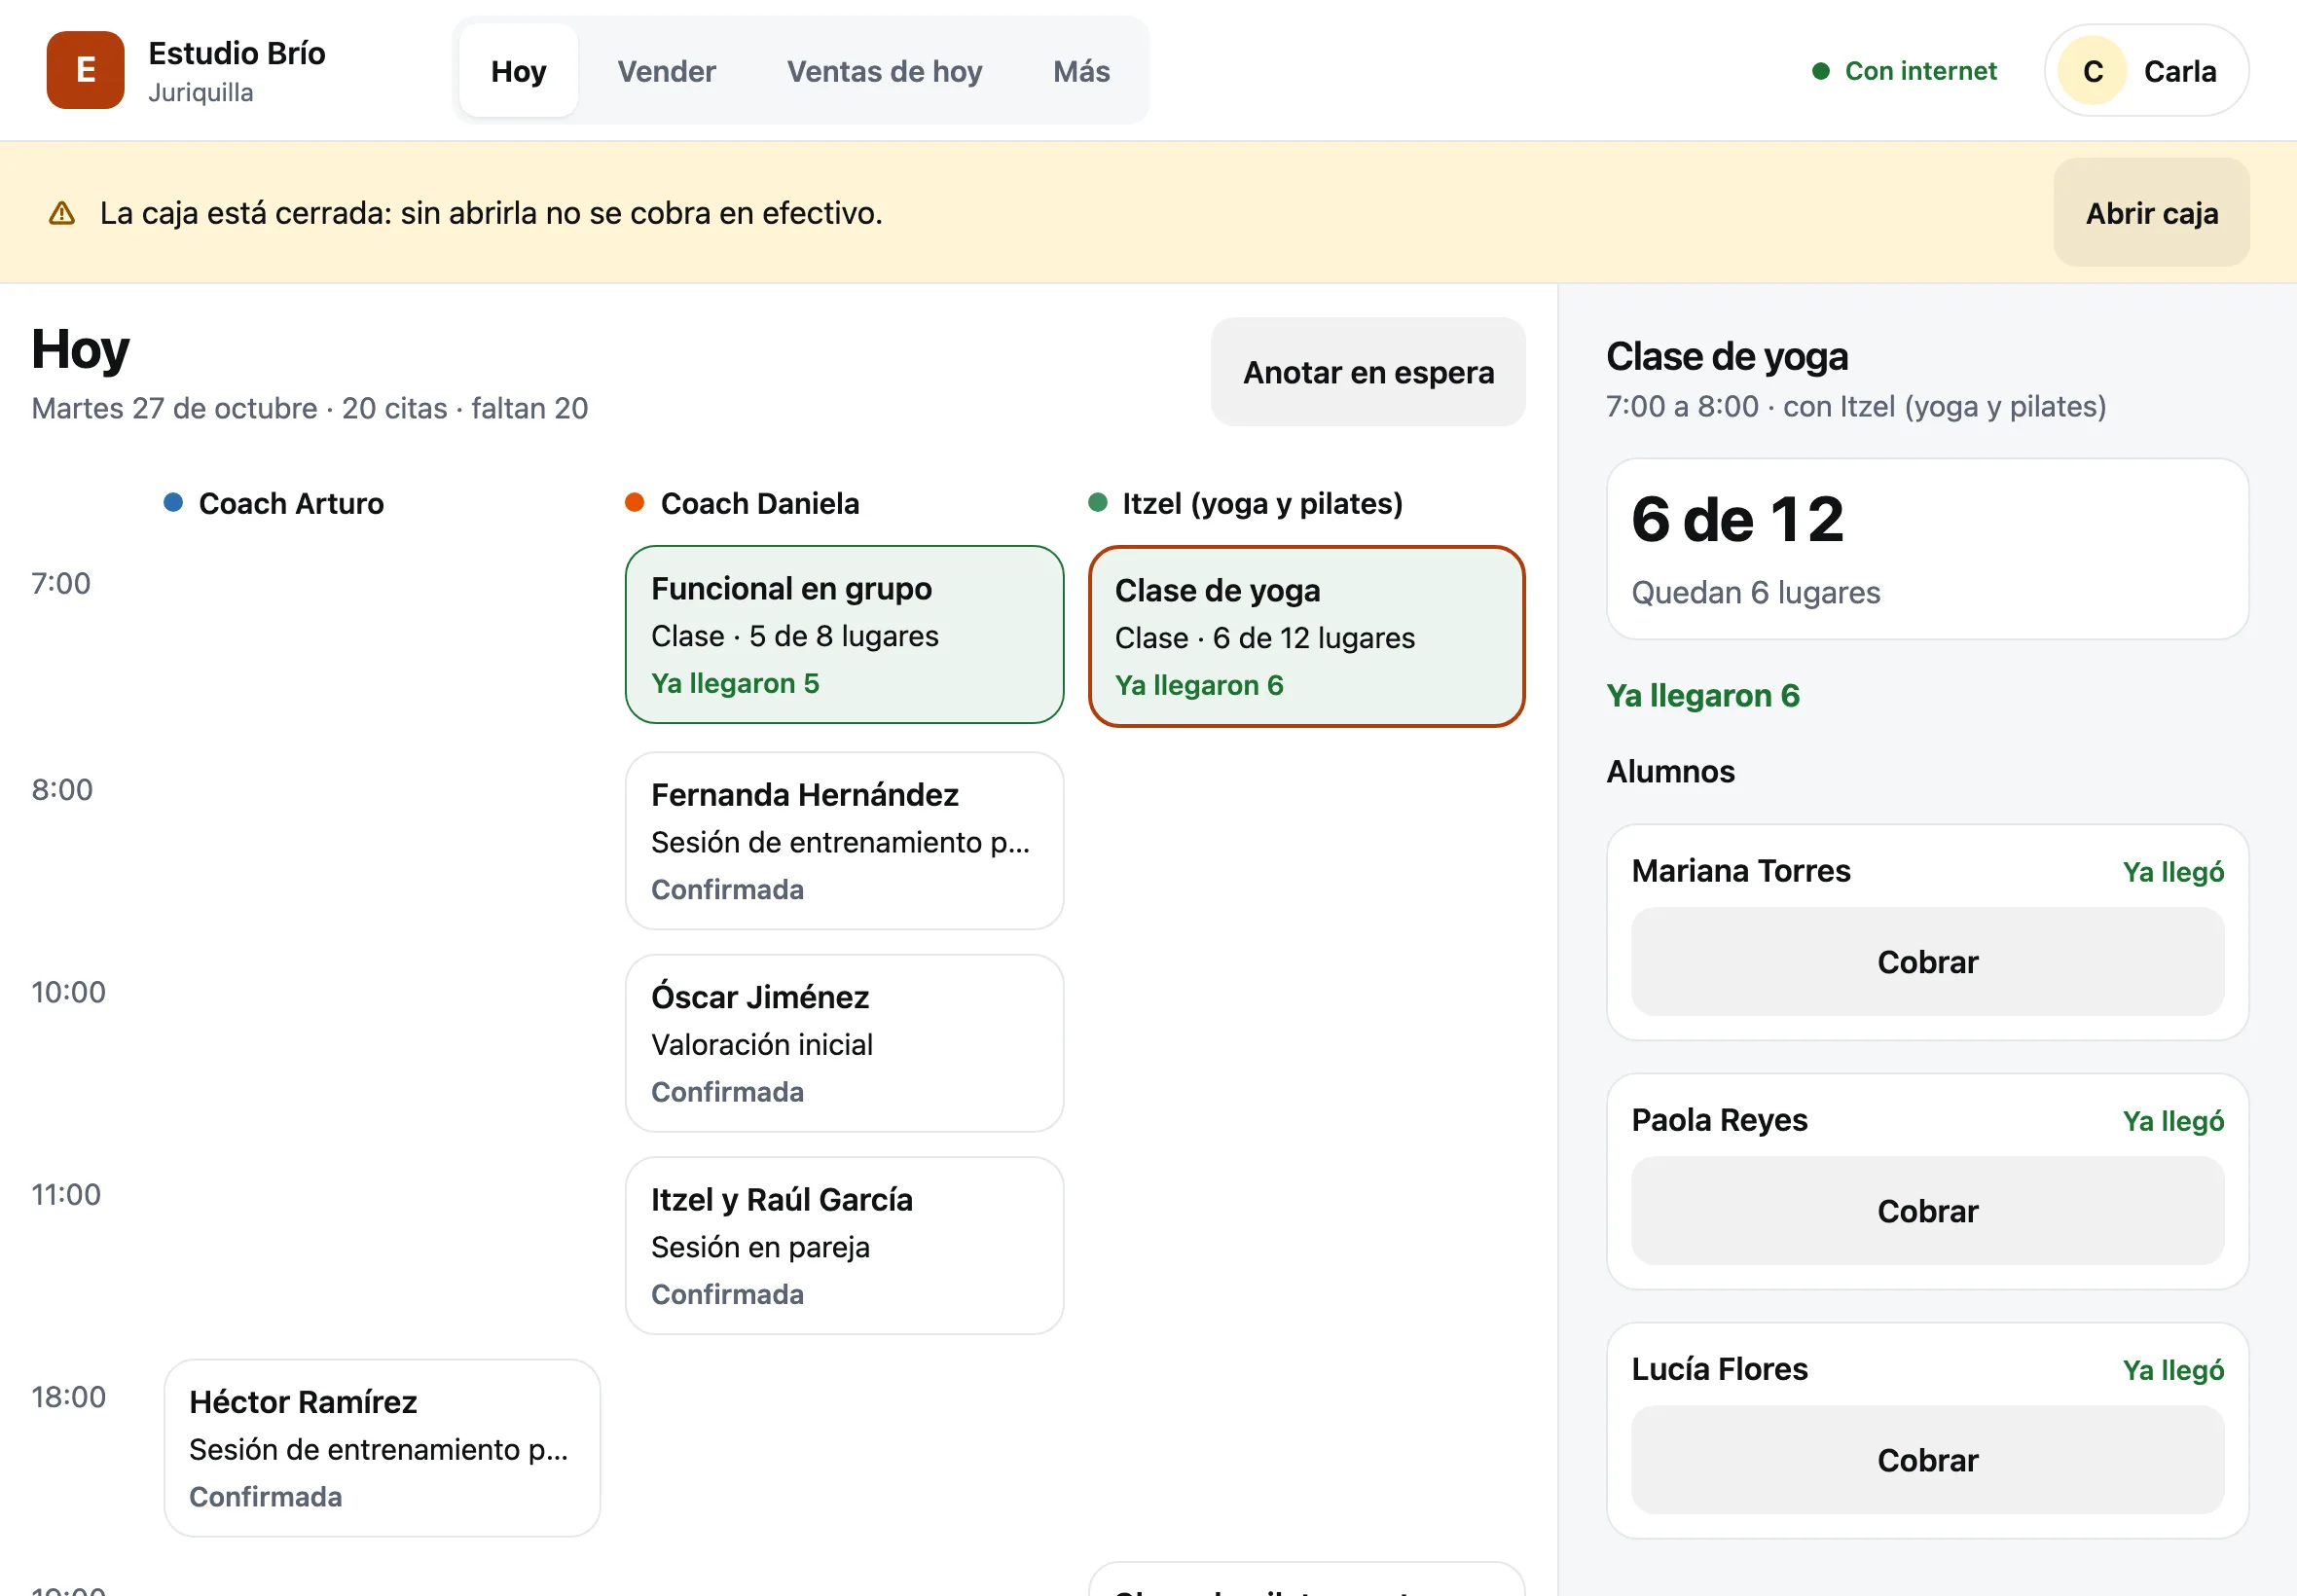This screenshot has height=1596, width=2297.
Task: Click Carla's avatar circle
Action: tap(2092, 71)
